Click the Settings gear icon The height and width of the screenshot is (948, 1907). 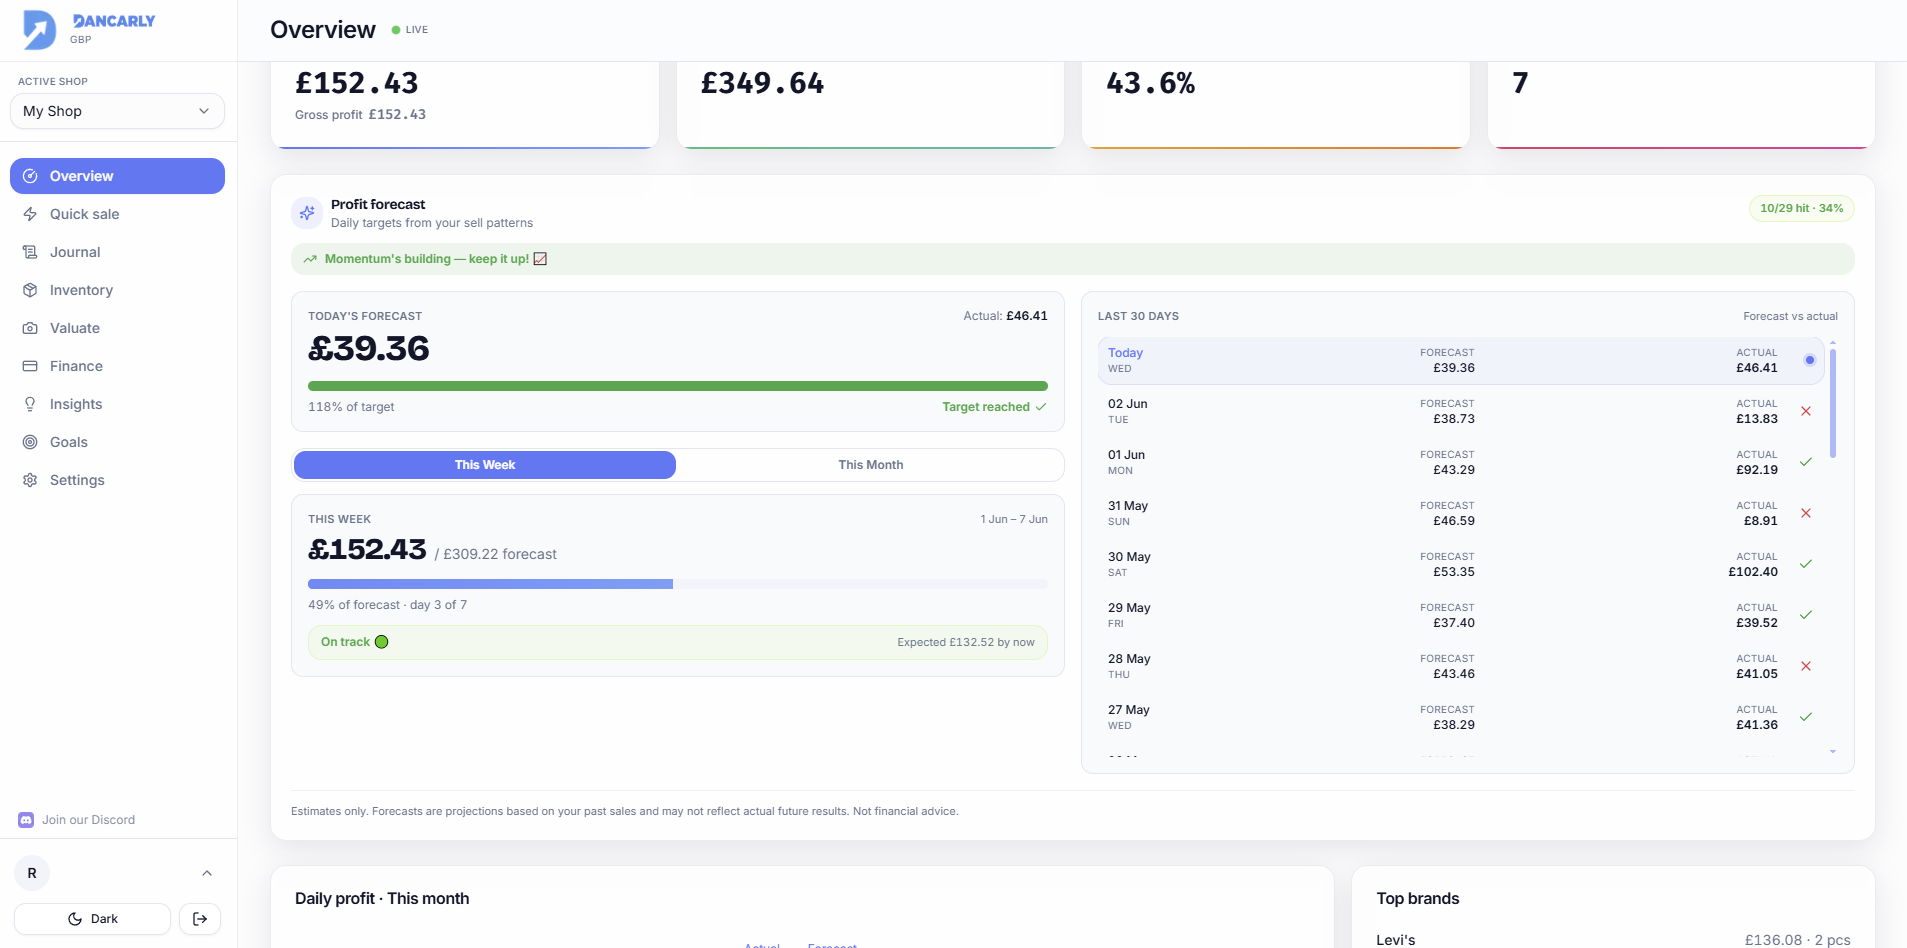click(30, 480)
